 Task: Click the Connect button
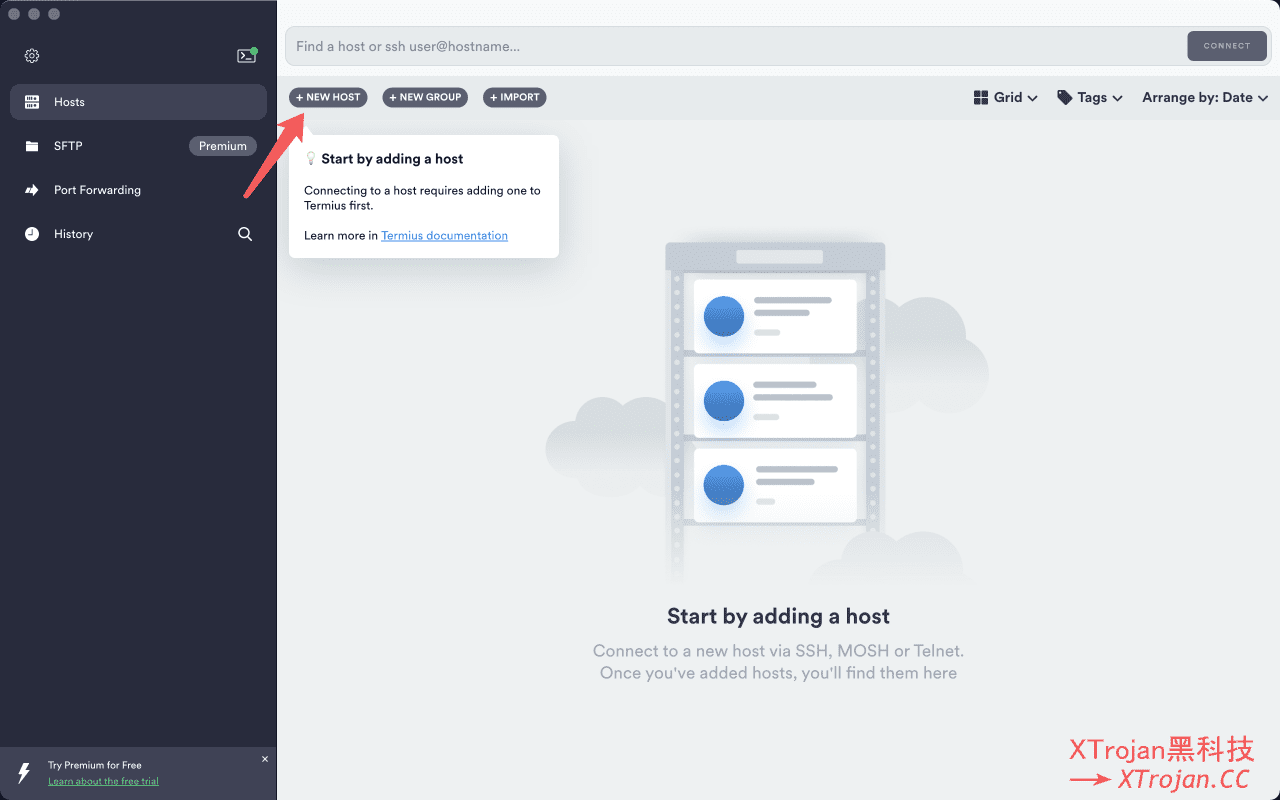point(1227,46)
